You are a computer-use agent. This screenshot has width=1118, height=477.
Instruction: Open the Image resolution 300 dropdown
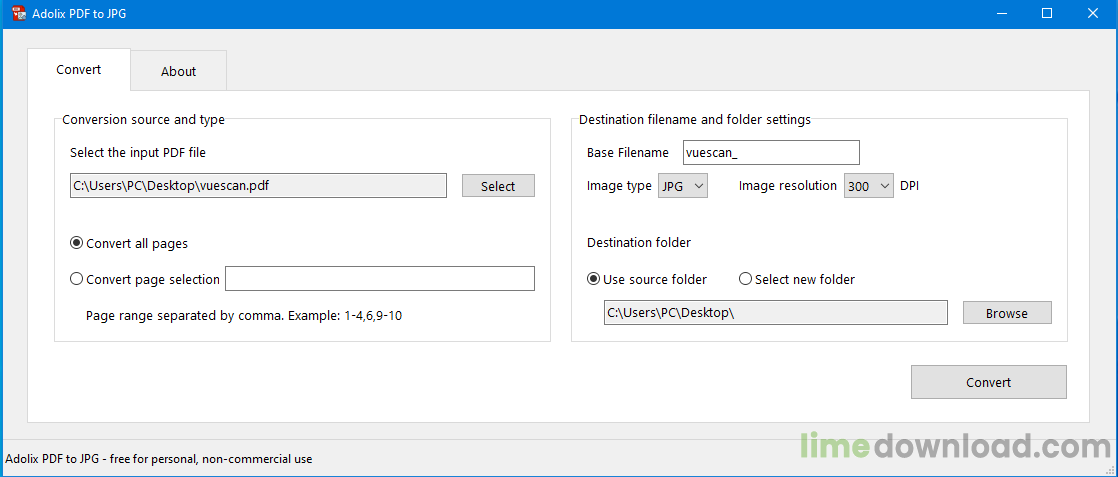point(868,186)
